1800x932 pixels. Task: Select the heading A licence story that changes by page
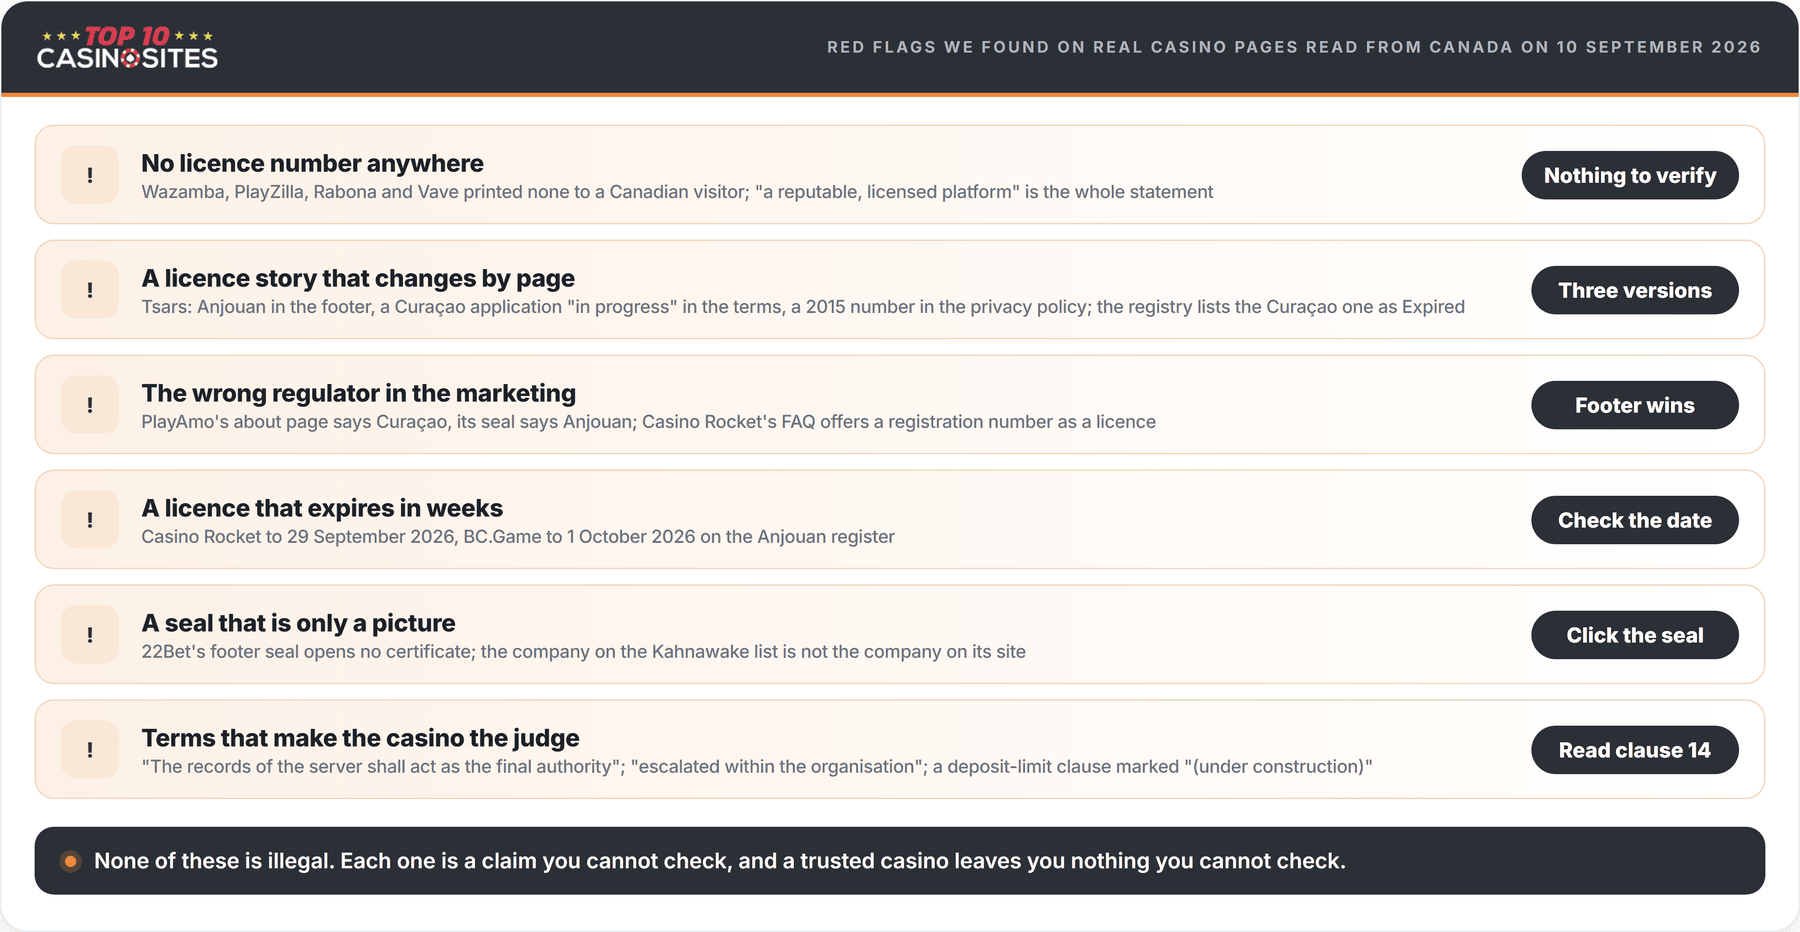point(358,278)
